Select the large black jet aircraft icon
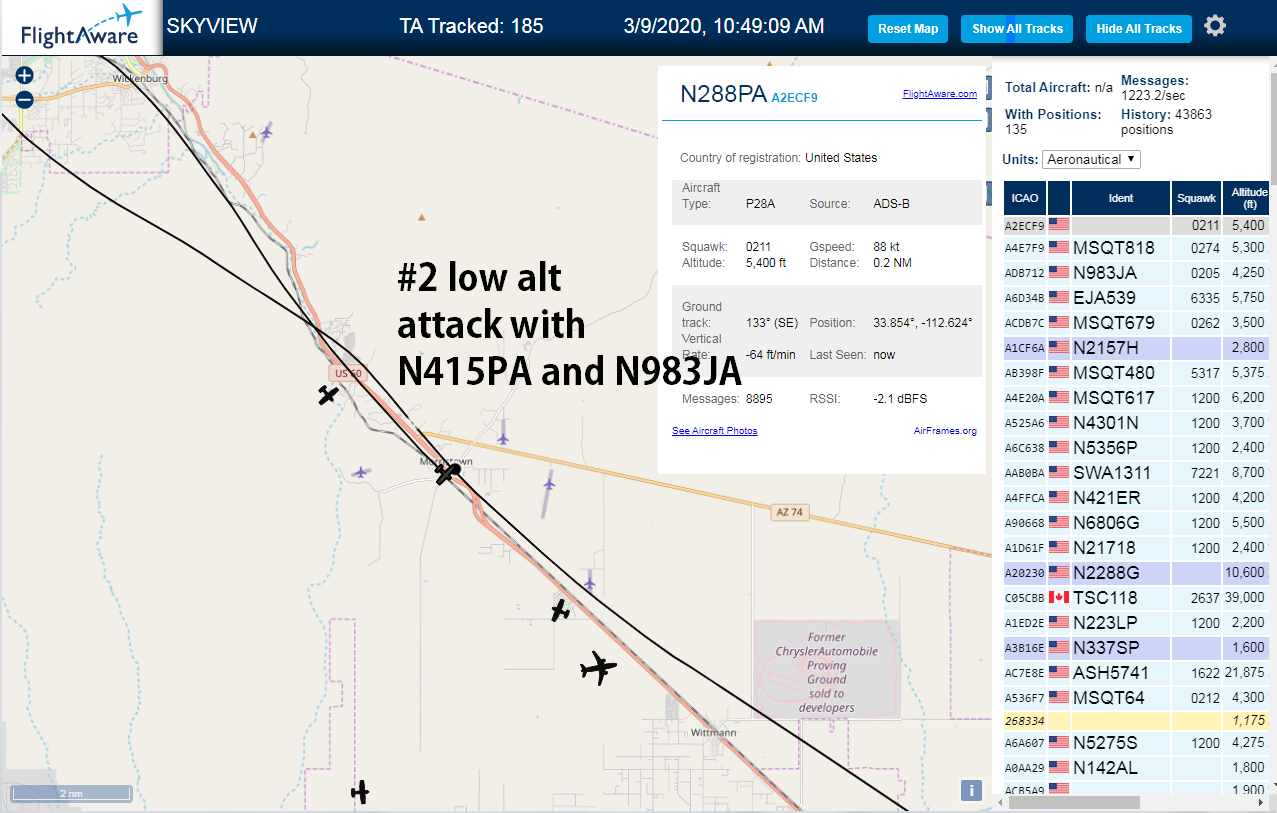Image resolution: width=1277 pixels, height=813 pixels. [599, 668]
